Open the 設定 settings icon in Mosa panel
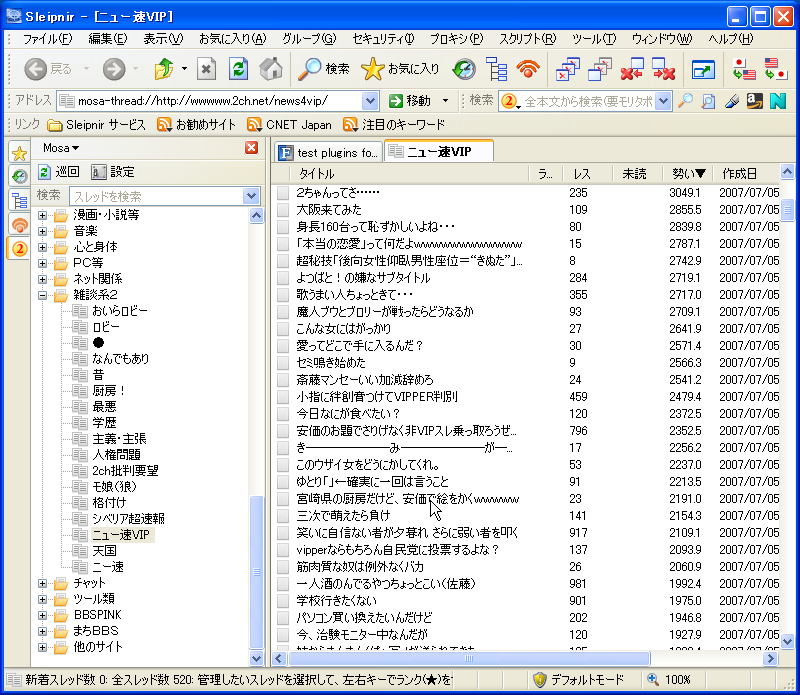The height and width of the screenshot is (695, 800). coord(98,172)
